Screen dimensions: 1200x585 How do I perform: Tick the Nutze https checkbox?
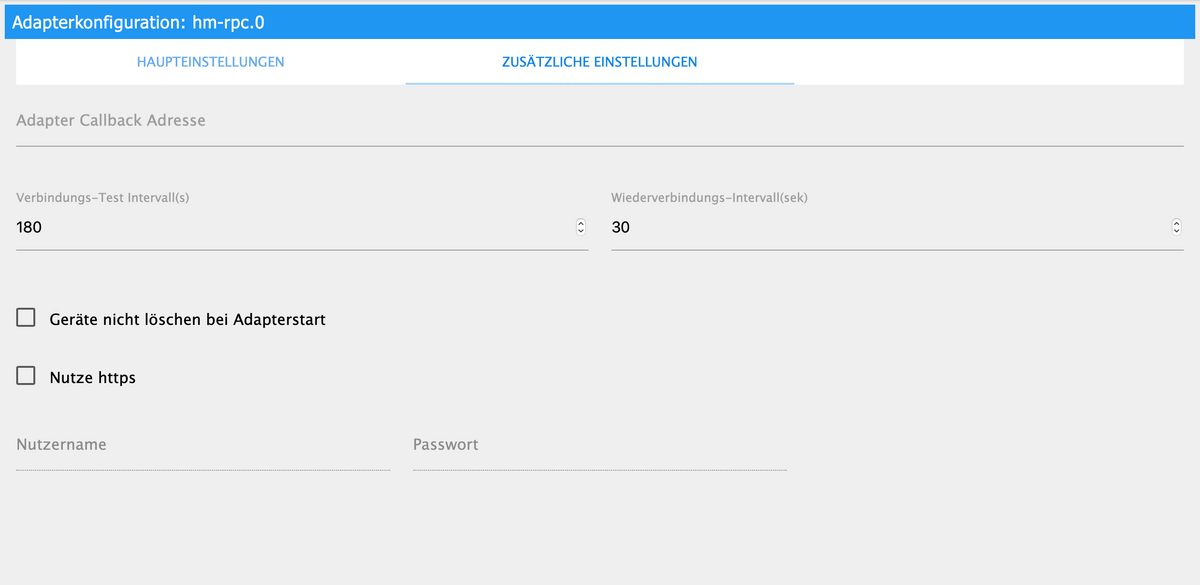[x=26, y=377]
